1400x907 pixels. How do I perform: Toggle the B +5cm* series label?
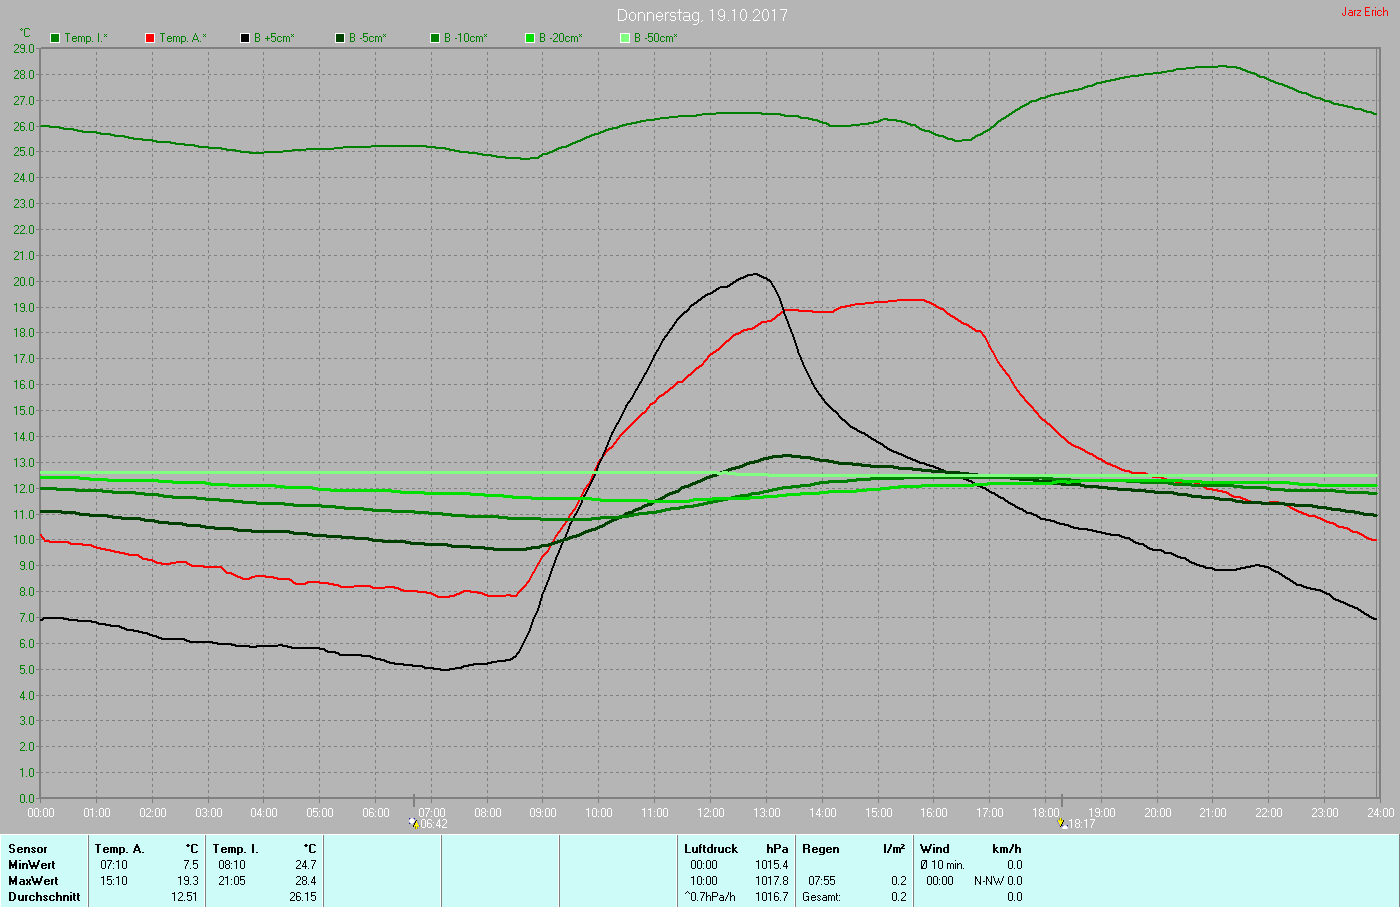pos(274,38)
